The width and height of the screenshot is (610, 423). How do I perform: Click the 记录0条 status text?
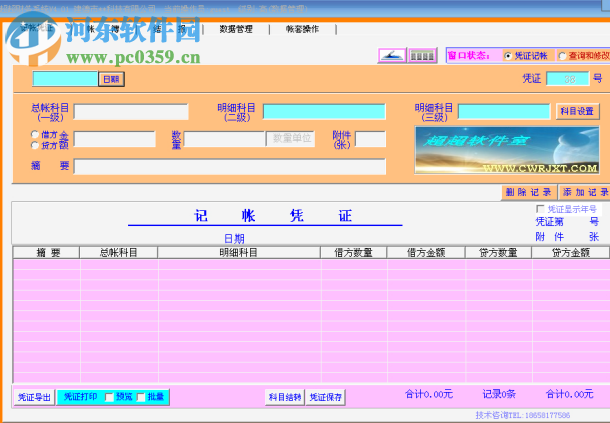click(x=499, y=395)
